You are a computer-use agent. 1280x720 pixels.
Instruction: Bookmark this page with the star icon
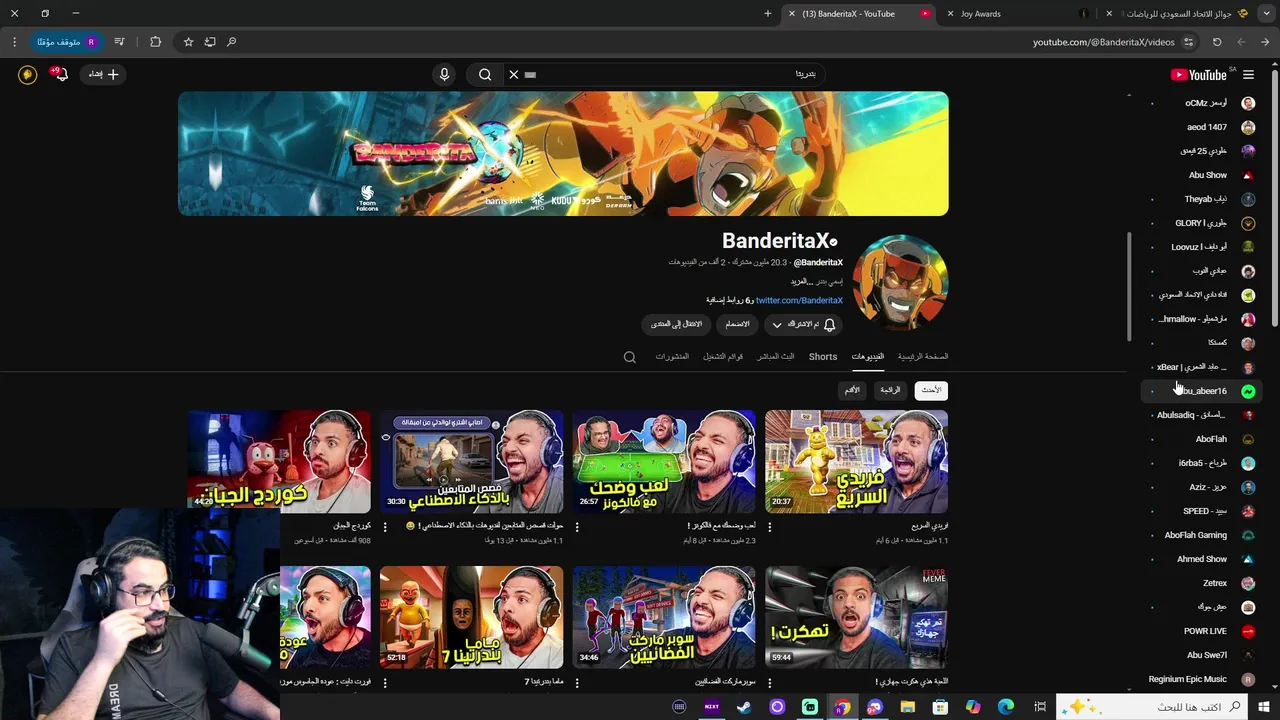tap(188, 42)
